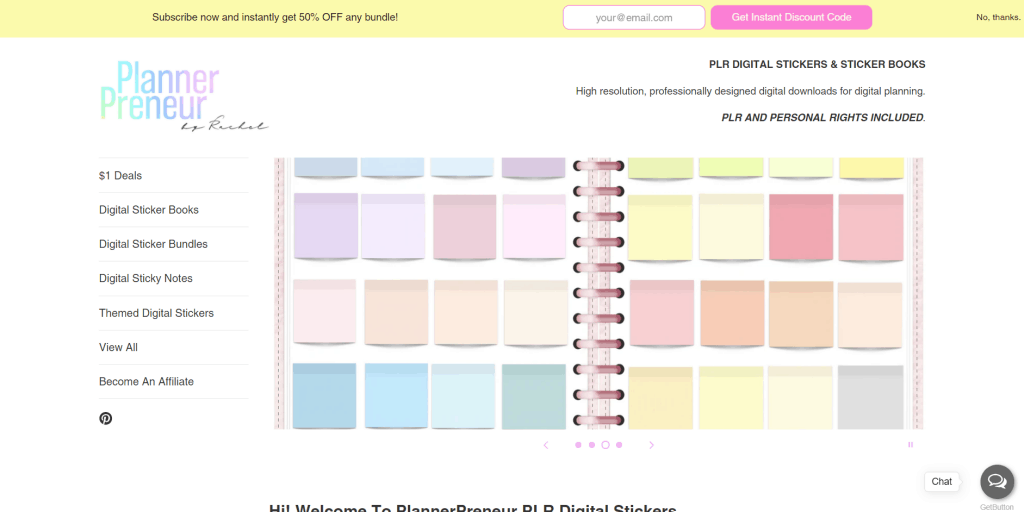Click the Subscribe now 50% OFF banner text
The width and height of the screenshot is (1024, 512).
[x=275, y=18]
